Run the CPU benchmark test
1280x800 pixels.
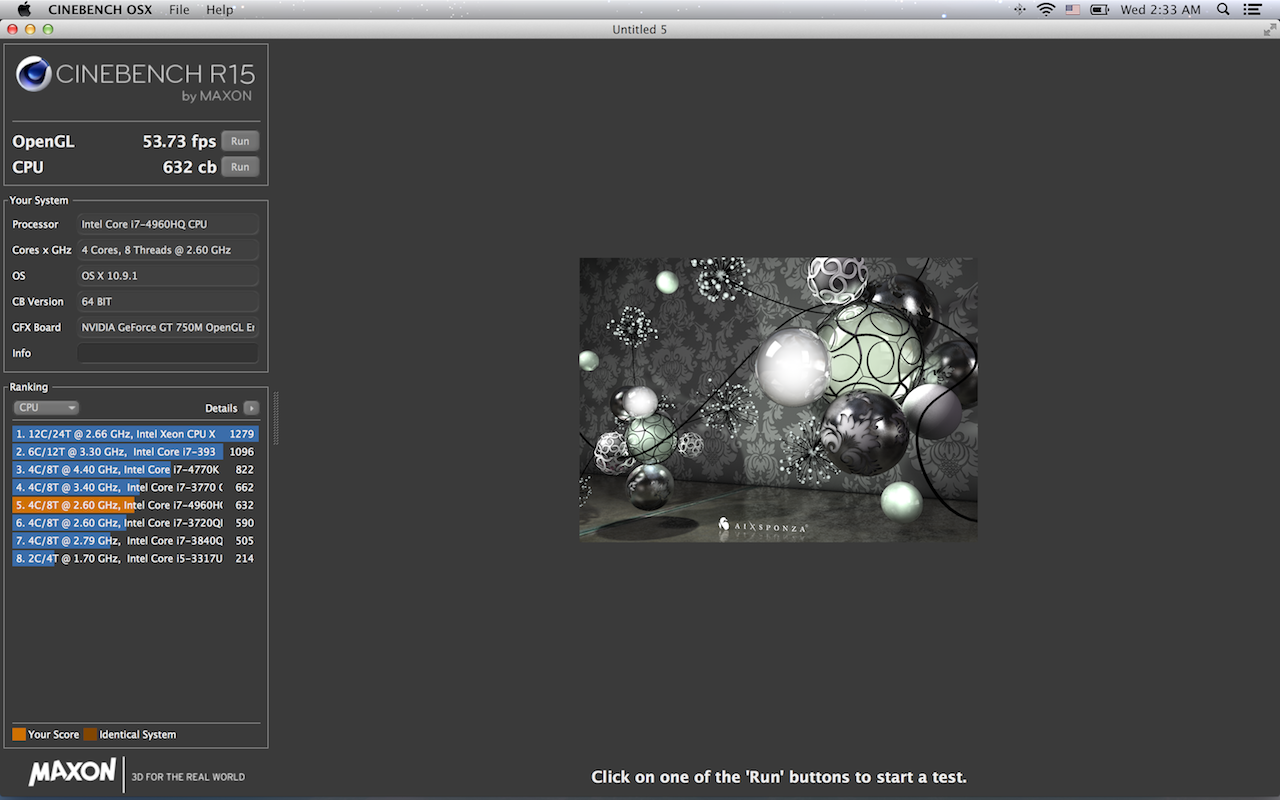tap(240, 167)
